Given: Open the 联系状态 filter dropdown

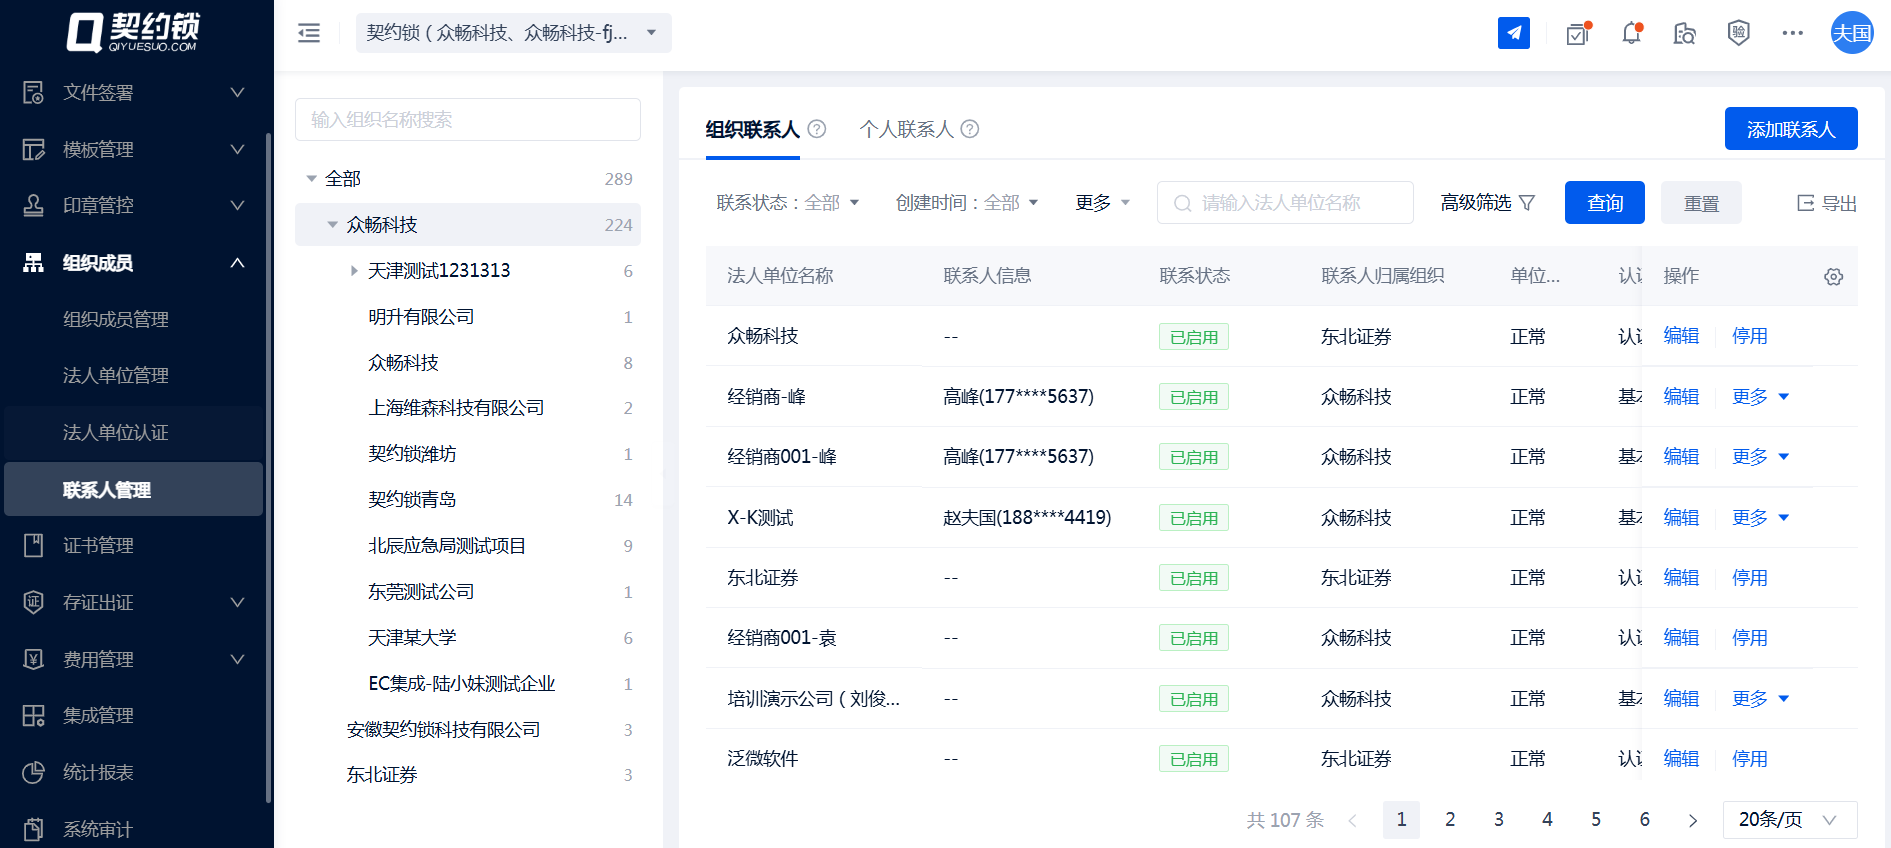Looking at the screenshot, I should point(788,203).
